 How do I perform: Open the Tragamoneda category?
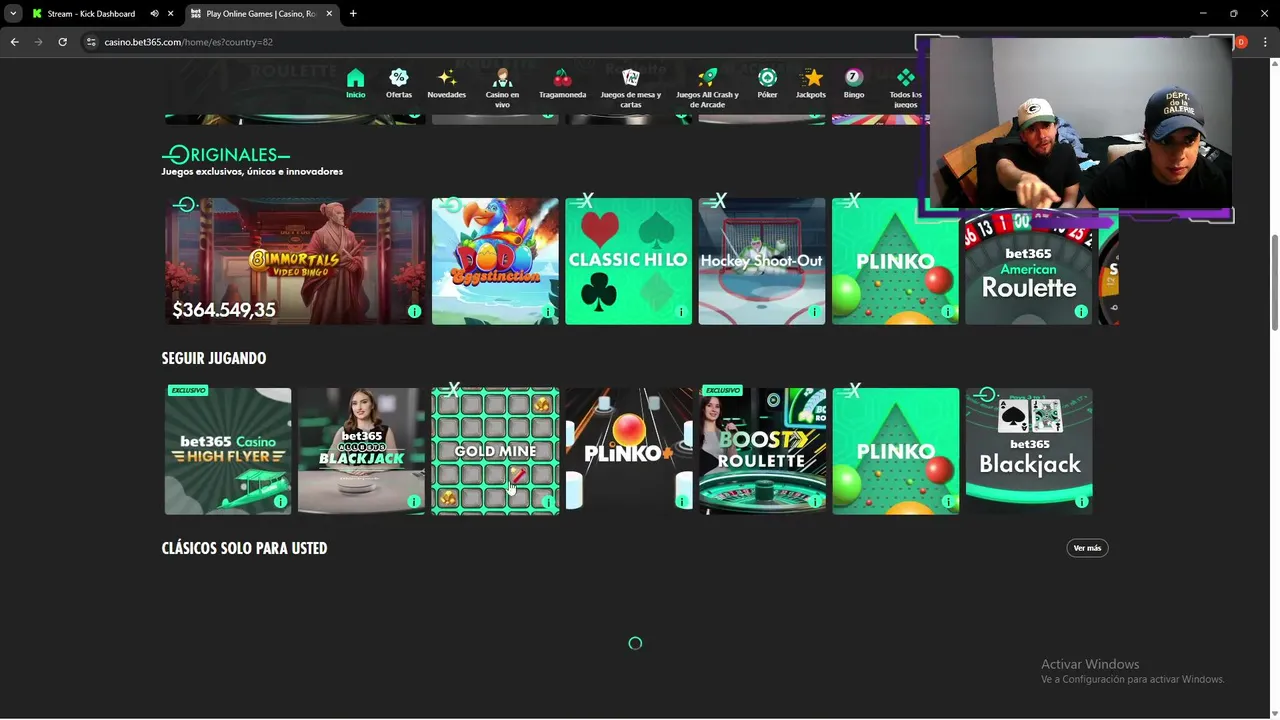coord(562,84)
